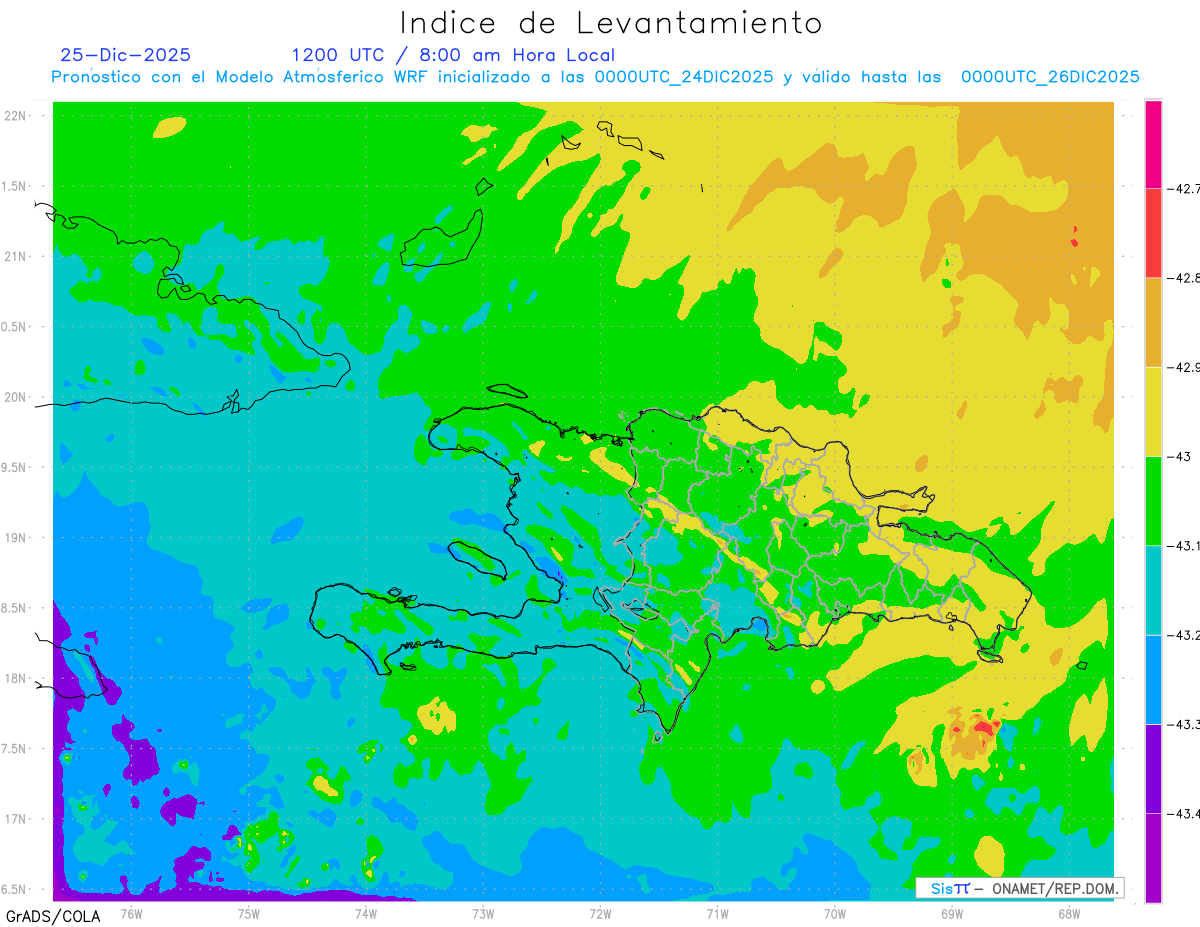Click "1200 UTC / 8:00 am Hora Local"
The image size is (1200, 927).
pyautogui.click(x=453, y=55)
